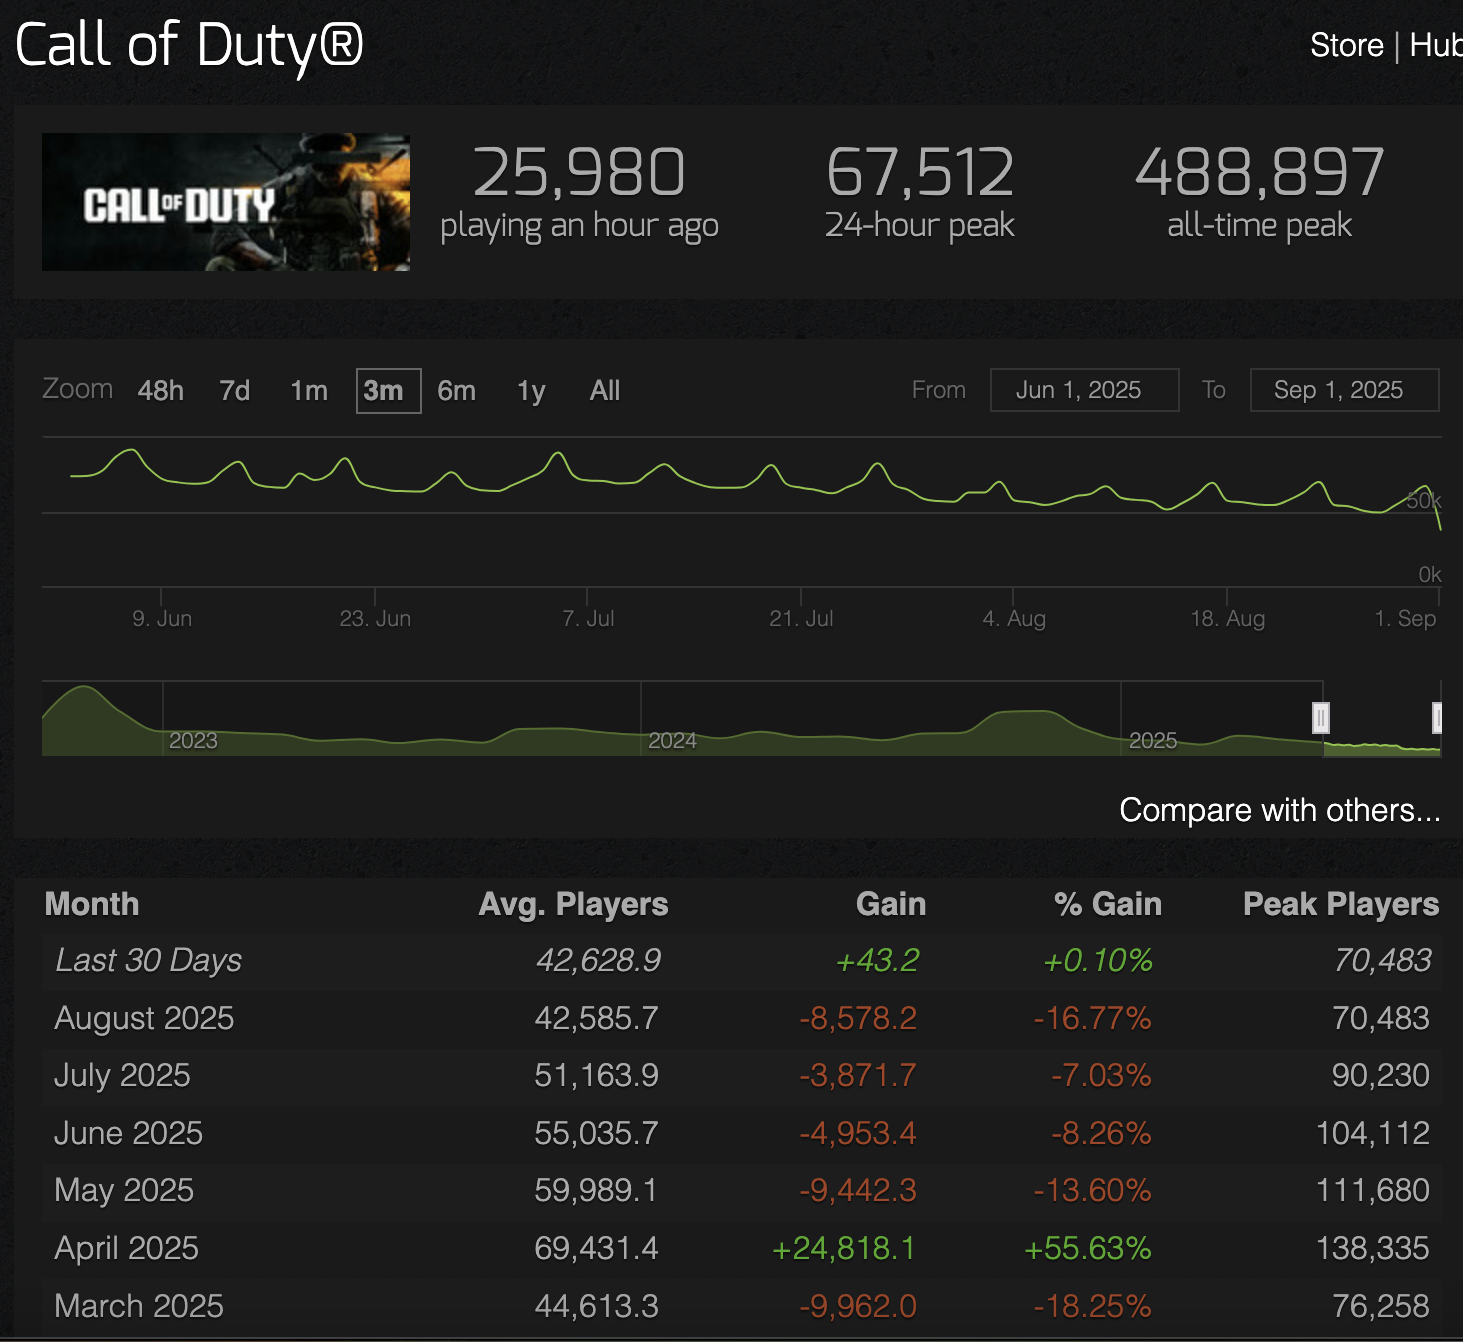Image resolution: width=1463 pixels, height=1342 pixels.
Task: Click the 4. Aug axis label
Action: click(1014, 618)
